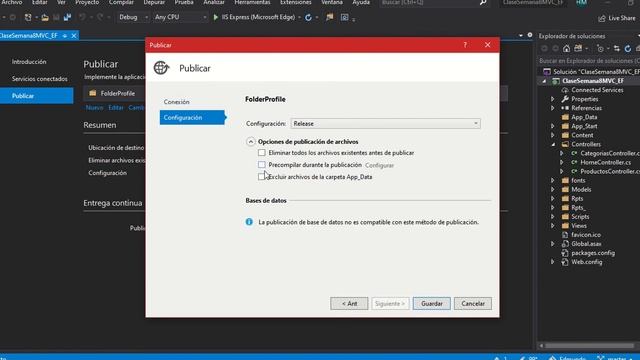Expand the Properties node in Solution Explorer
The height and width of the screenshot is (360, 640).
pyautogui.click(x=553, y=99)
